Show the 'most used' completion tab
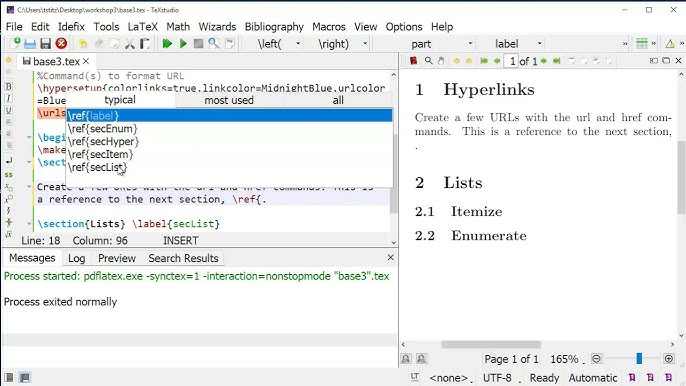 click(x=229, y=100)
